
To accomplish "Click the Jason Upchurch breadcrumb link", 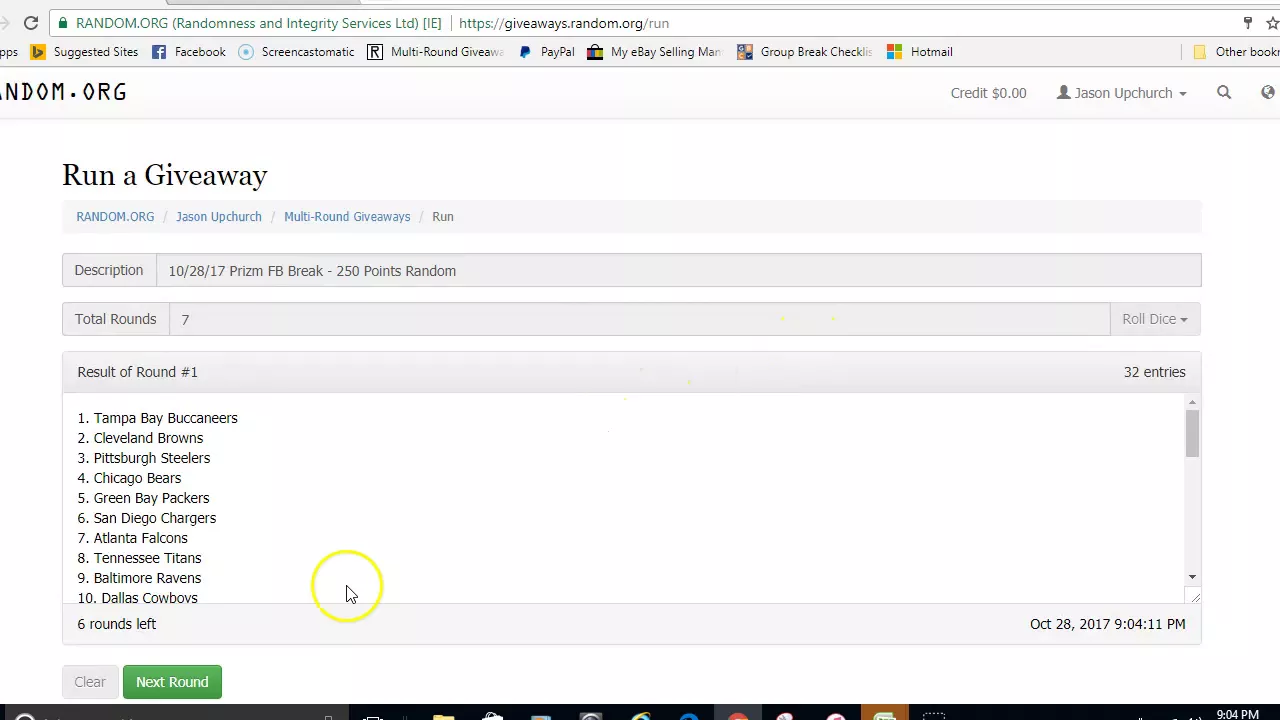I will click(x=219, y=216).
